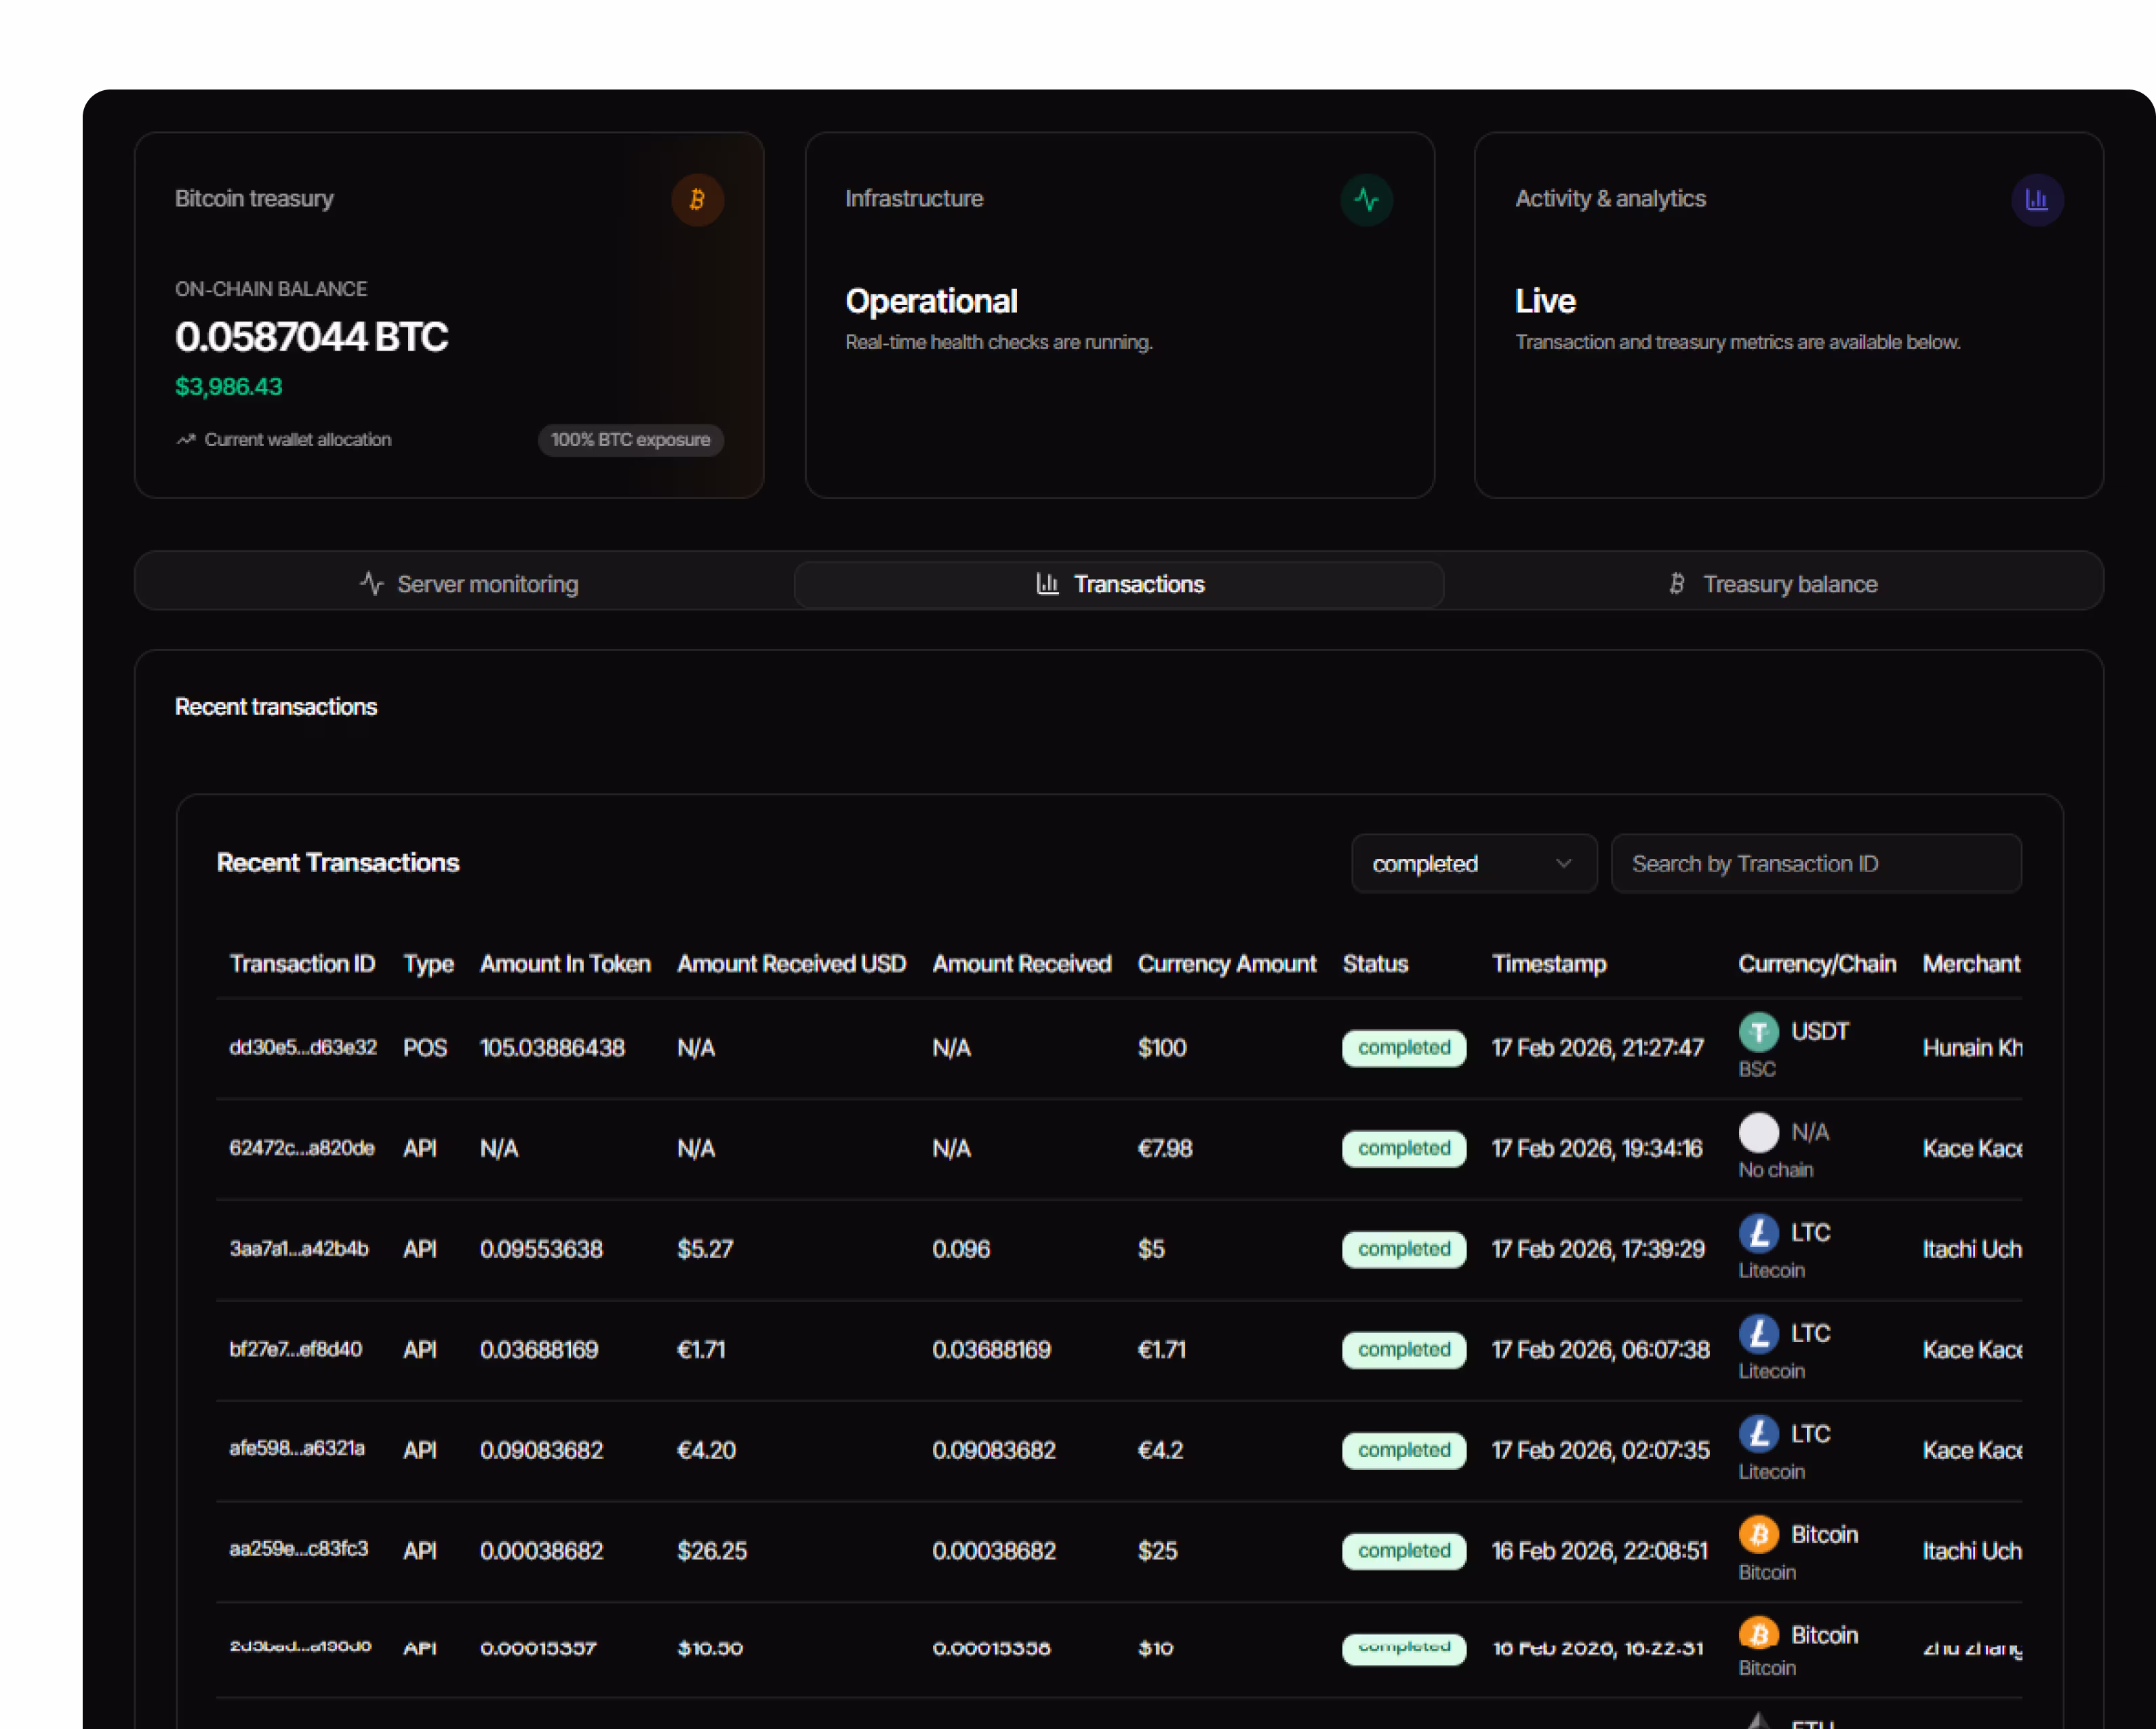Click transaction ID 3aa7a1...a42b4b
The height and width of the screenshot is (1729, 2156).
point(299,1249)
